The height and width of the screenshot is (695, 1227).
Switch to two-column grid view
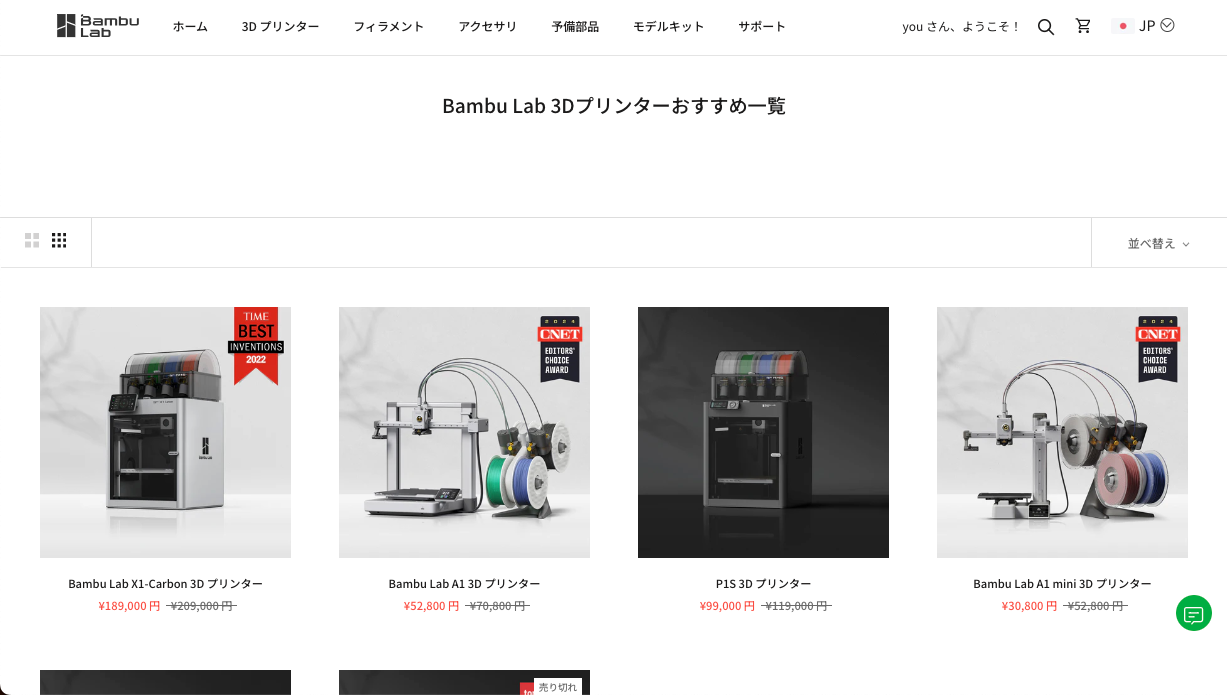32,240
